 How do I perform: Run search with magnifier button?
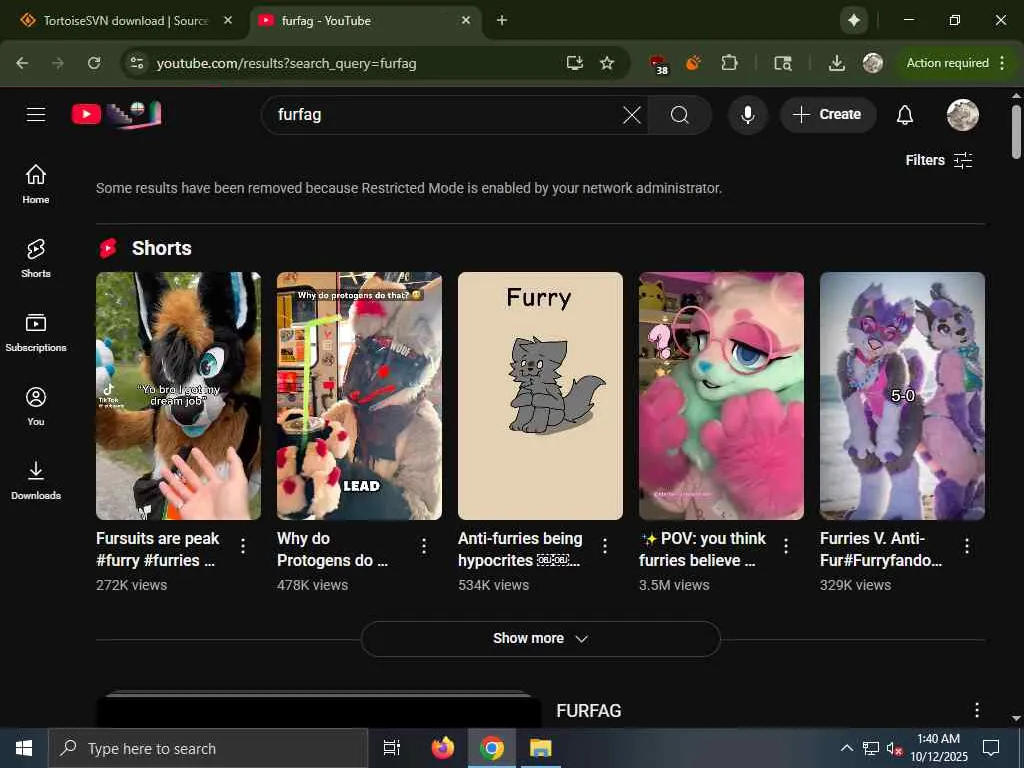pyautogui.click(x=680, y=115)
